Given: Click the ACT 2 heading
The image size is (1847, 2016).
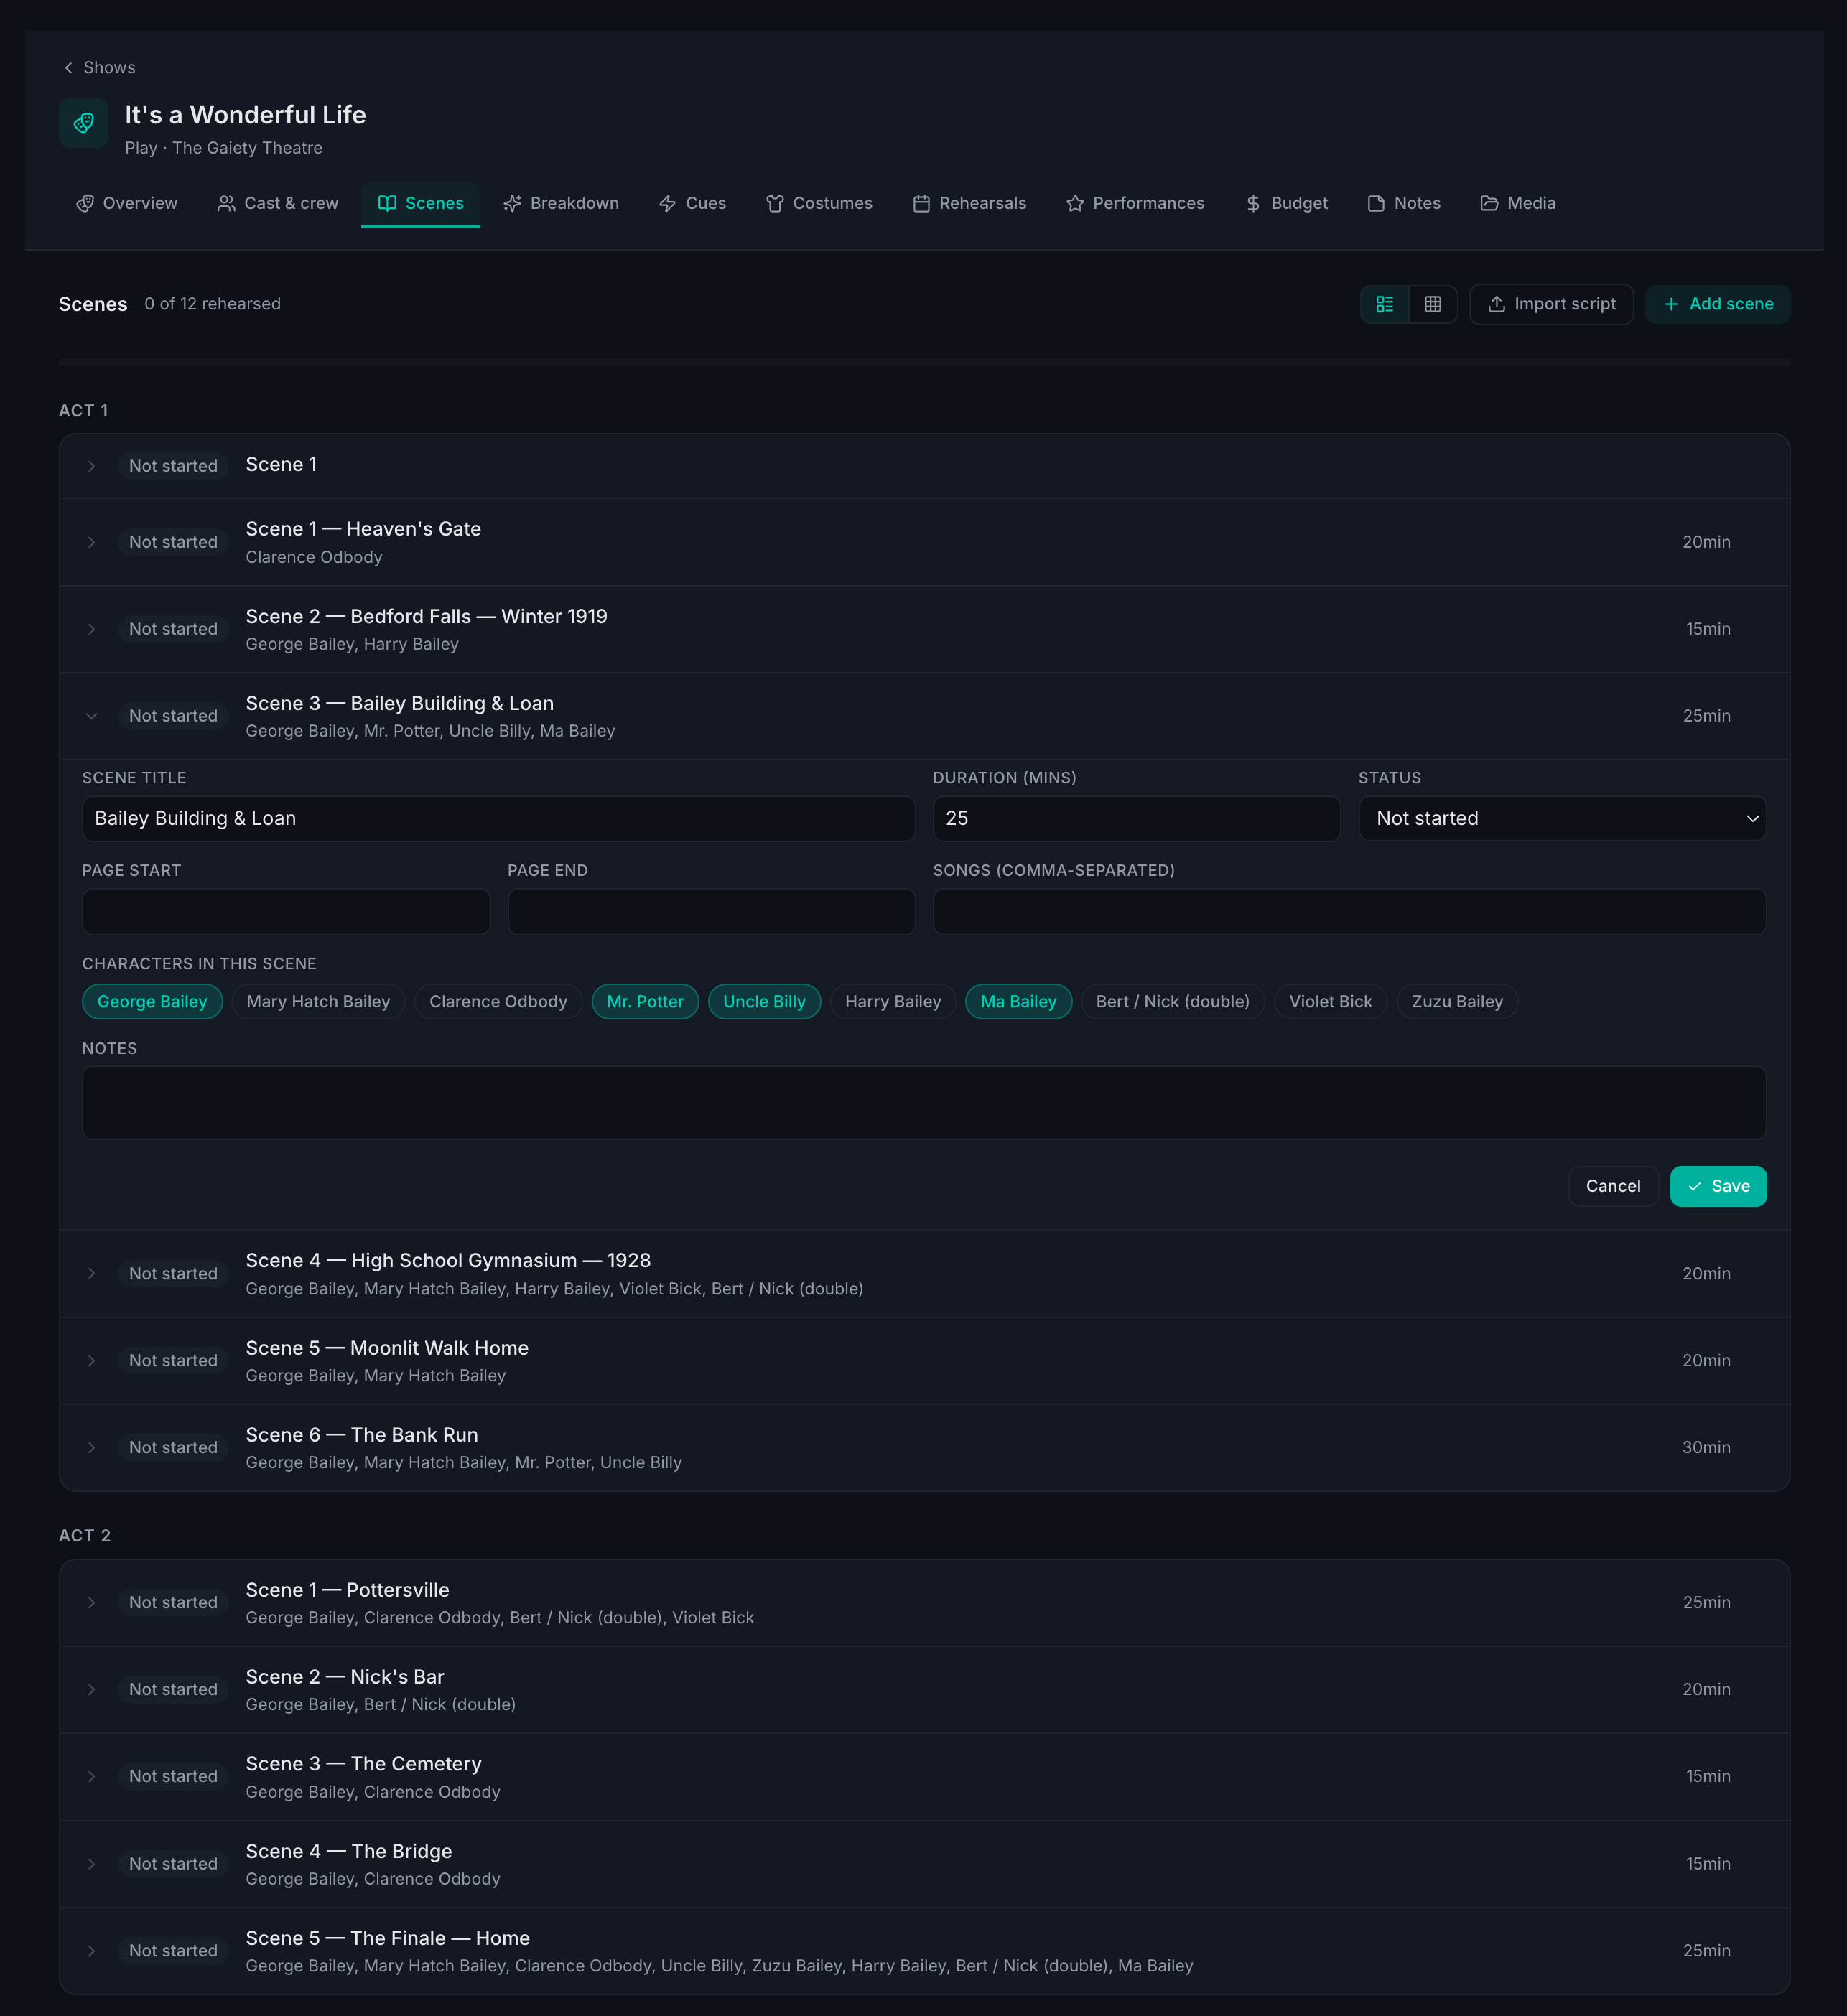Looking at the screenshot, I should 85,1535.
